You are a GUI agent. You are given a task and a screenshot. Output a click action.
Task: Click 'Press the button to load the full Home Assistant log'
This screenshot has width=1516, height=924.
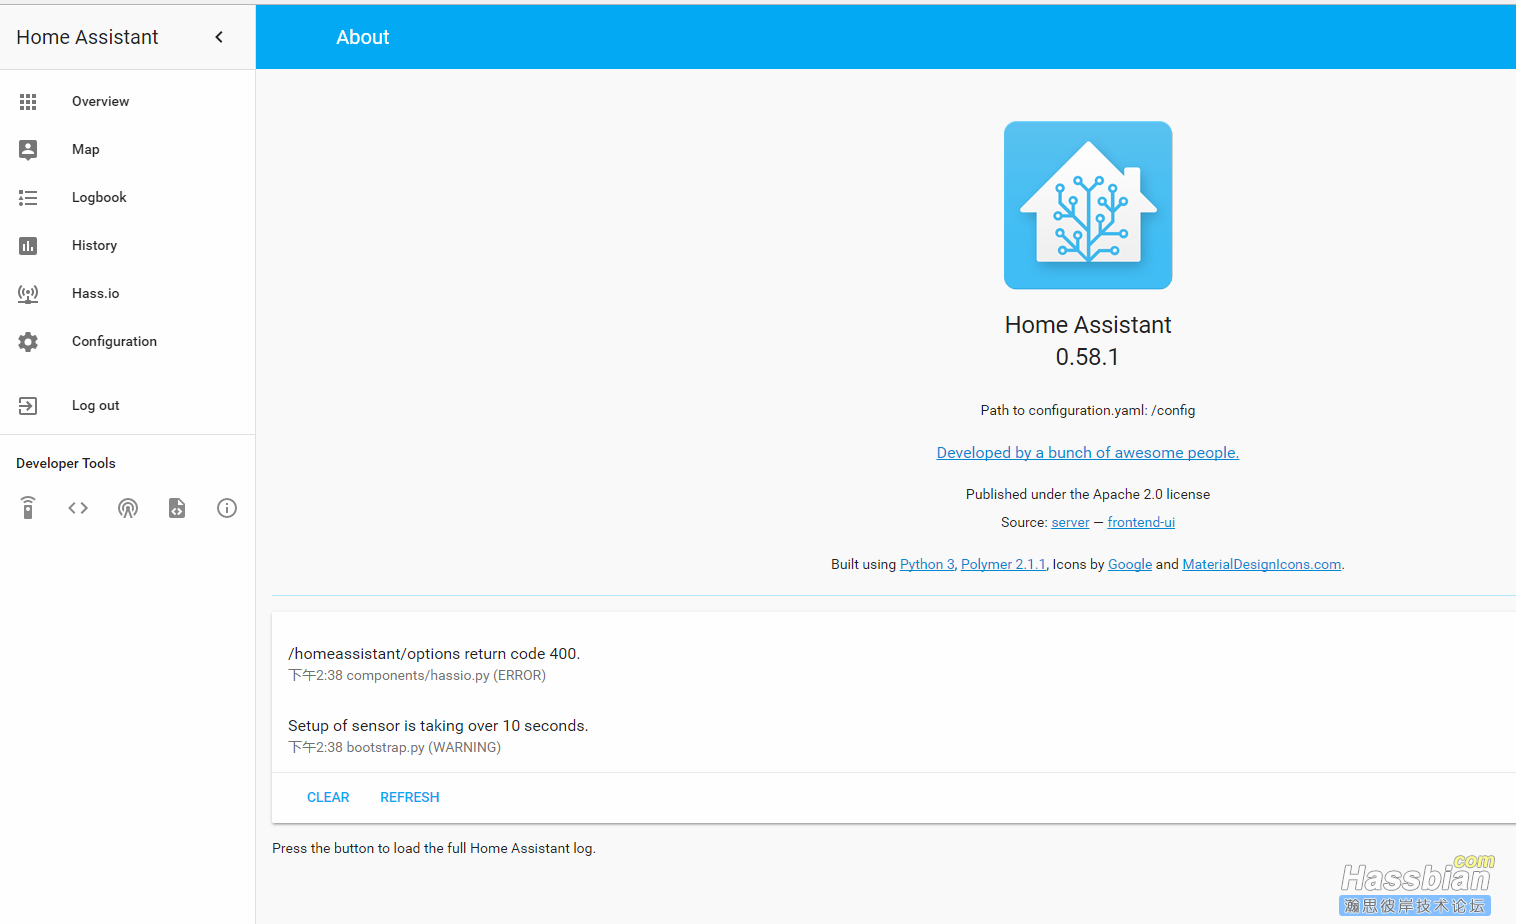pyautogui.click(x=434, y=849)
